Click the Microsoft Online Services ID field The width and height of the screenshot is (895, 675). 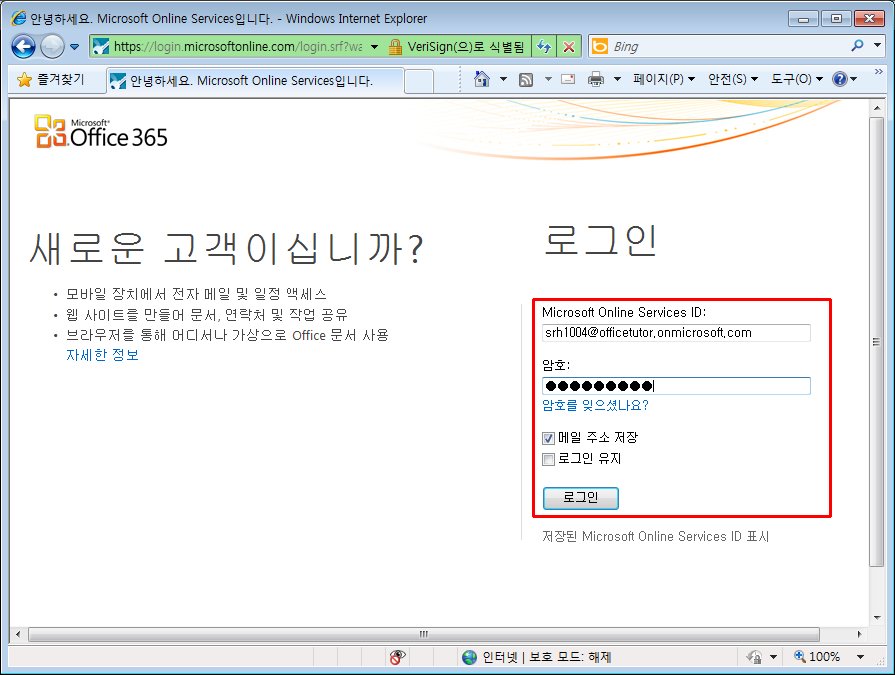pos(676,333)
